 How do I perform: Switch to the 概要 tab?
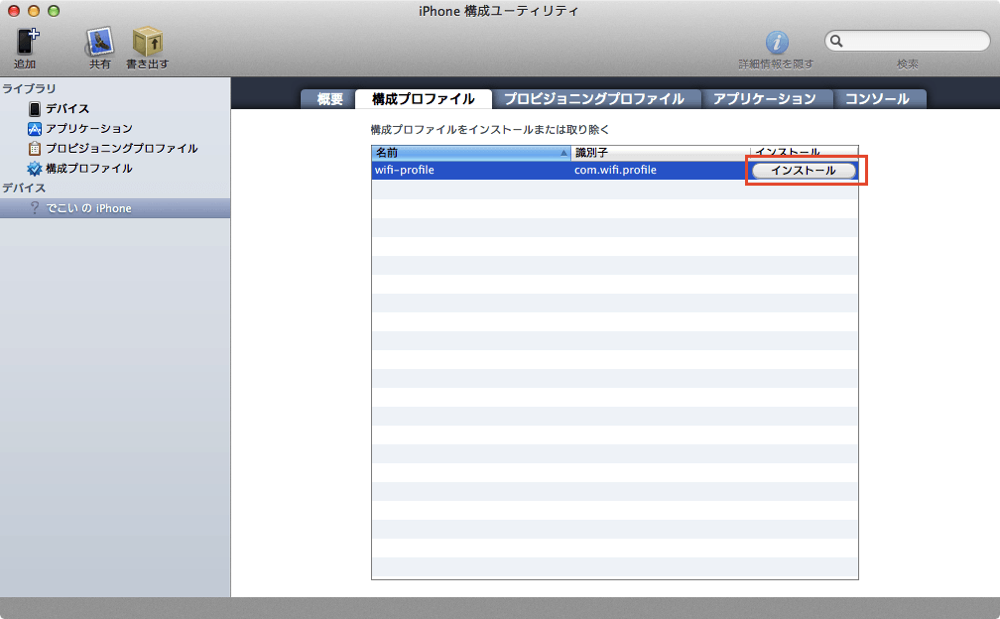pos(330,99)
